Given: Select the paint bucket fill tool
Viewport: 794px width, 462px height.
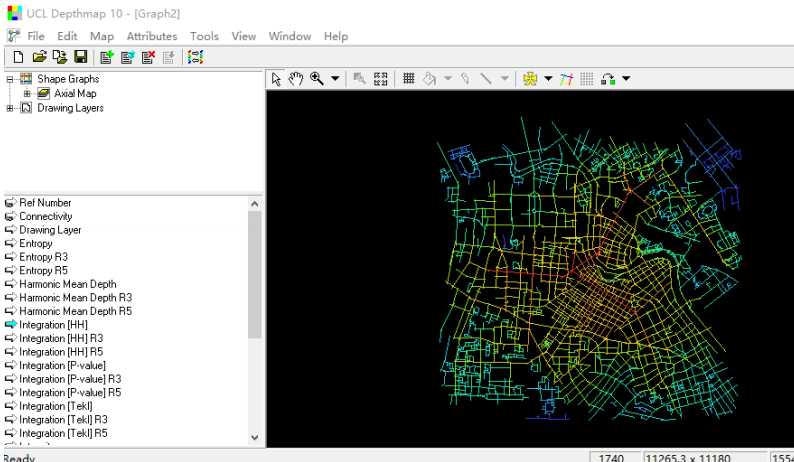Looking at the screenshot, I should click(x=429, y=79).
